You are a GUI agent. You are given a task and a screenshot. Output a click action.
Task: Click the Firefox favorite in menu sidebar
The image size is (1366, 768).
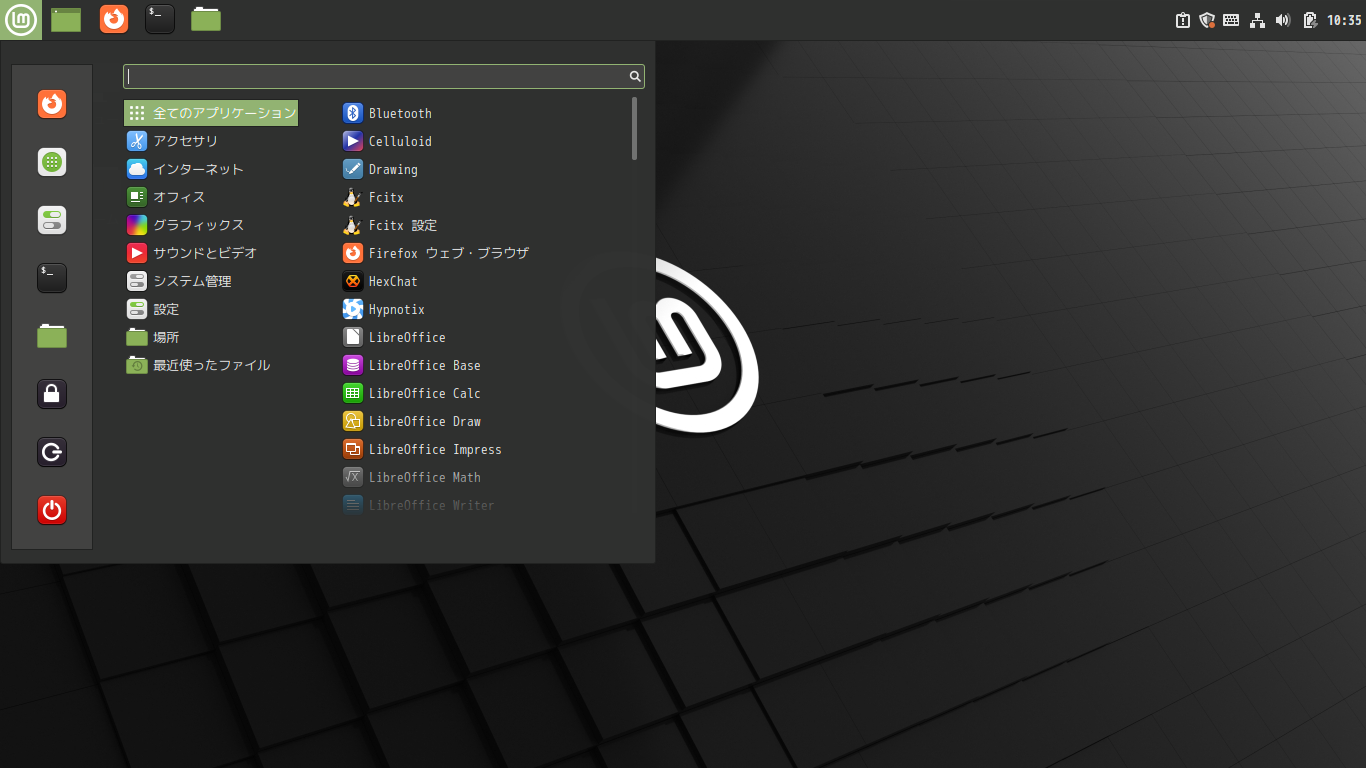52,104
